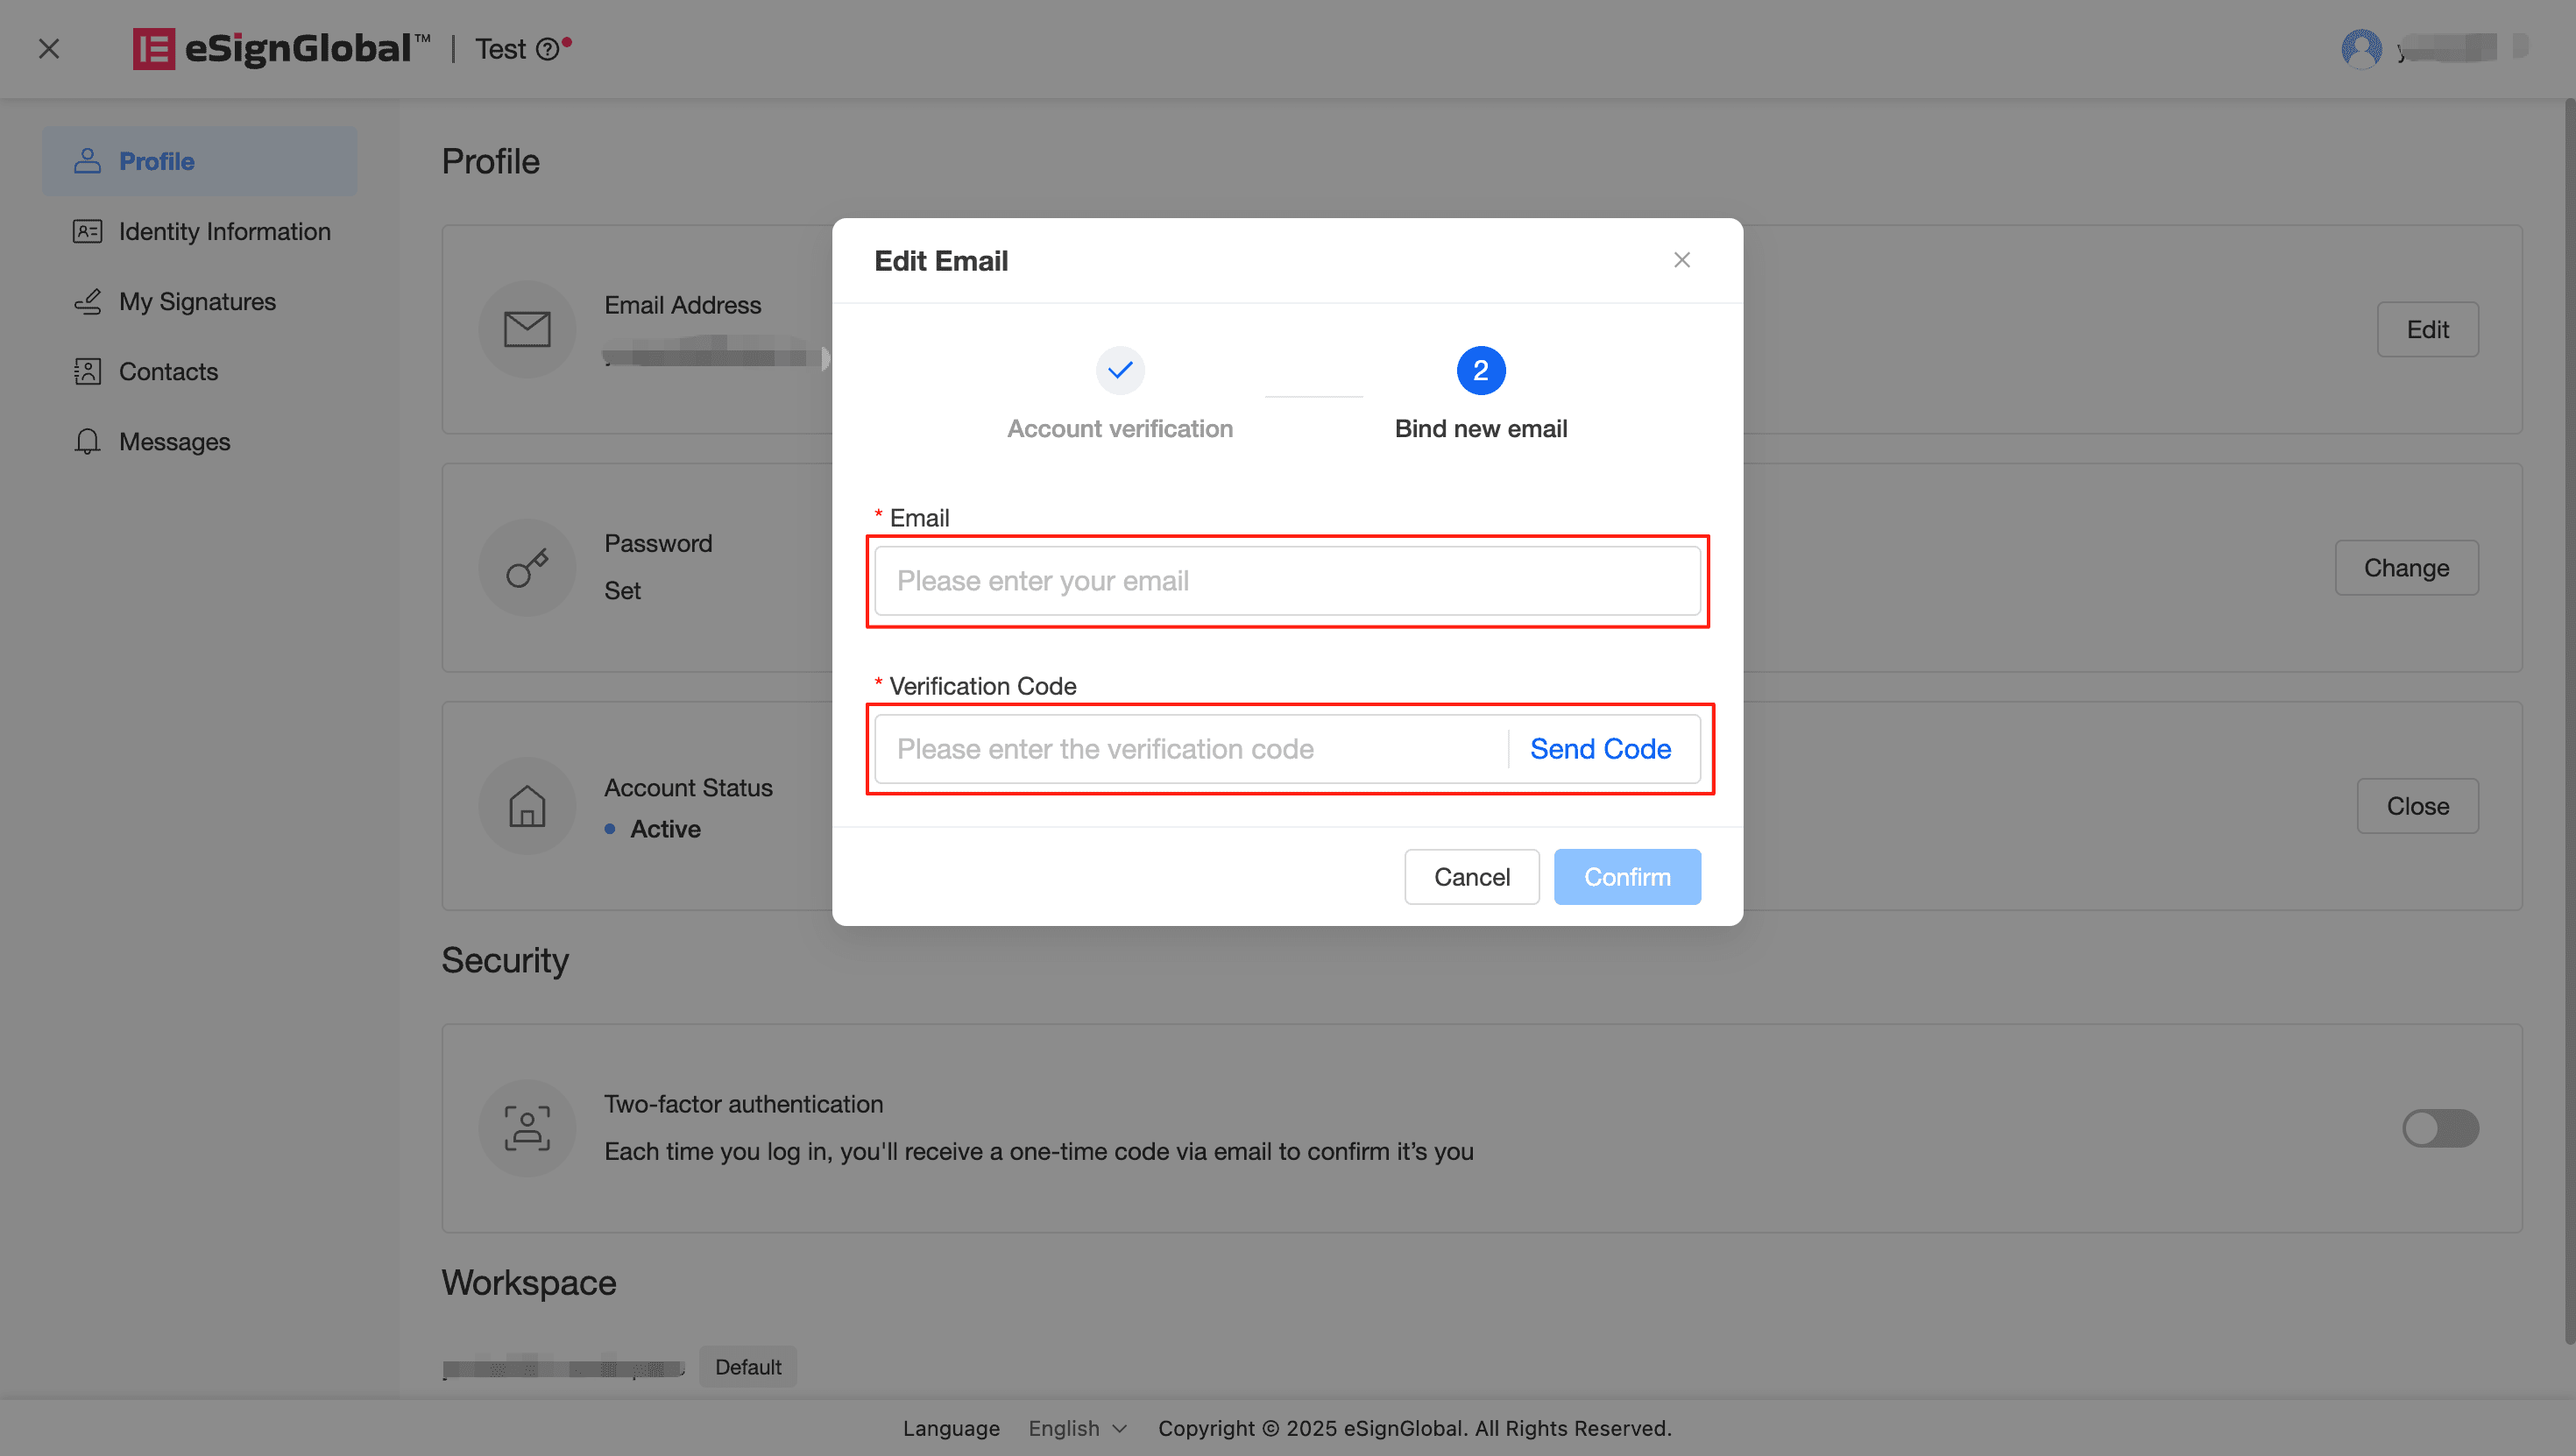Click the house icon beside Account Status
The width and height of the screenshot is (2576, 1456).
point(527,806)
